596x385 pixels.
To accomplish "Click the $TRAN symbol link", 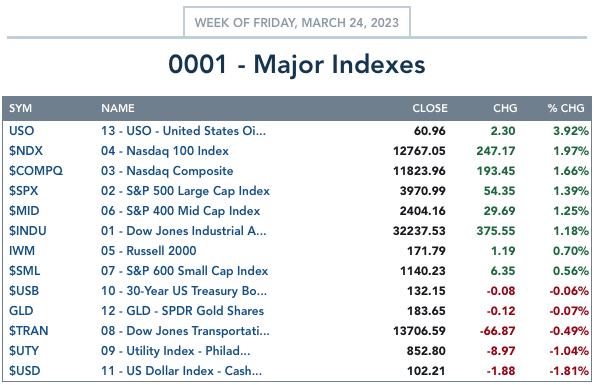I will [x=29, y=331].
